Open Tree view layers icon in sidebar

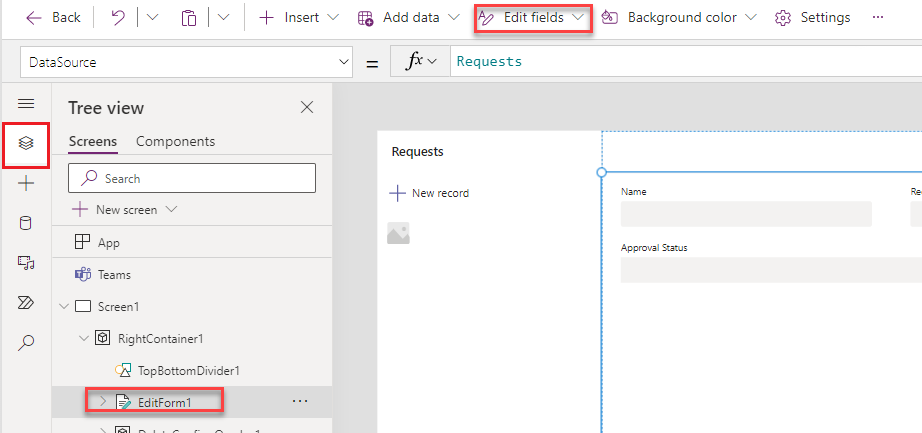pos(26,143)
